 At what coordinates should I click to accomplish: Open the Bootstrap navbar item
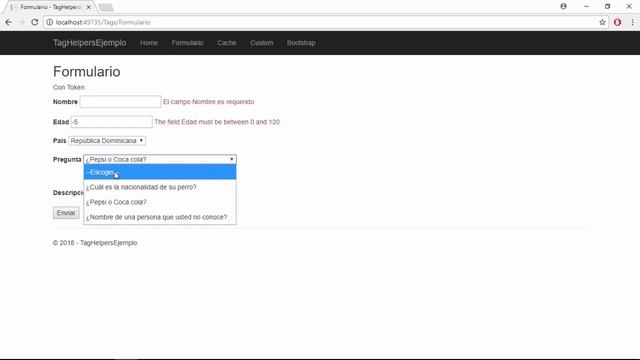point(301,43)
